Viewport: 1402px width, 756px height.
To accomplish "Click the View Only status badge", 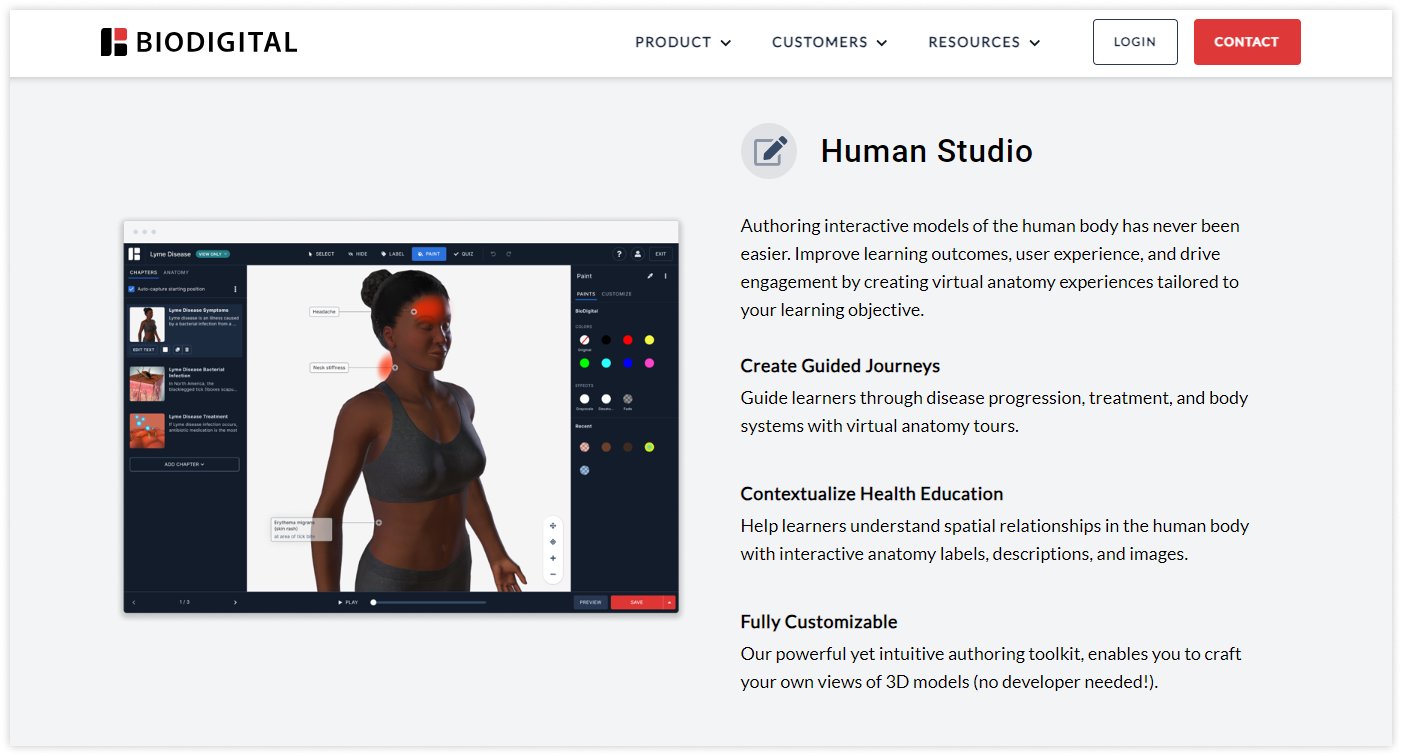I will point(212,254).
